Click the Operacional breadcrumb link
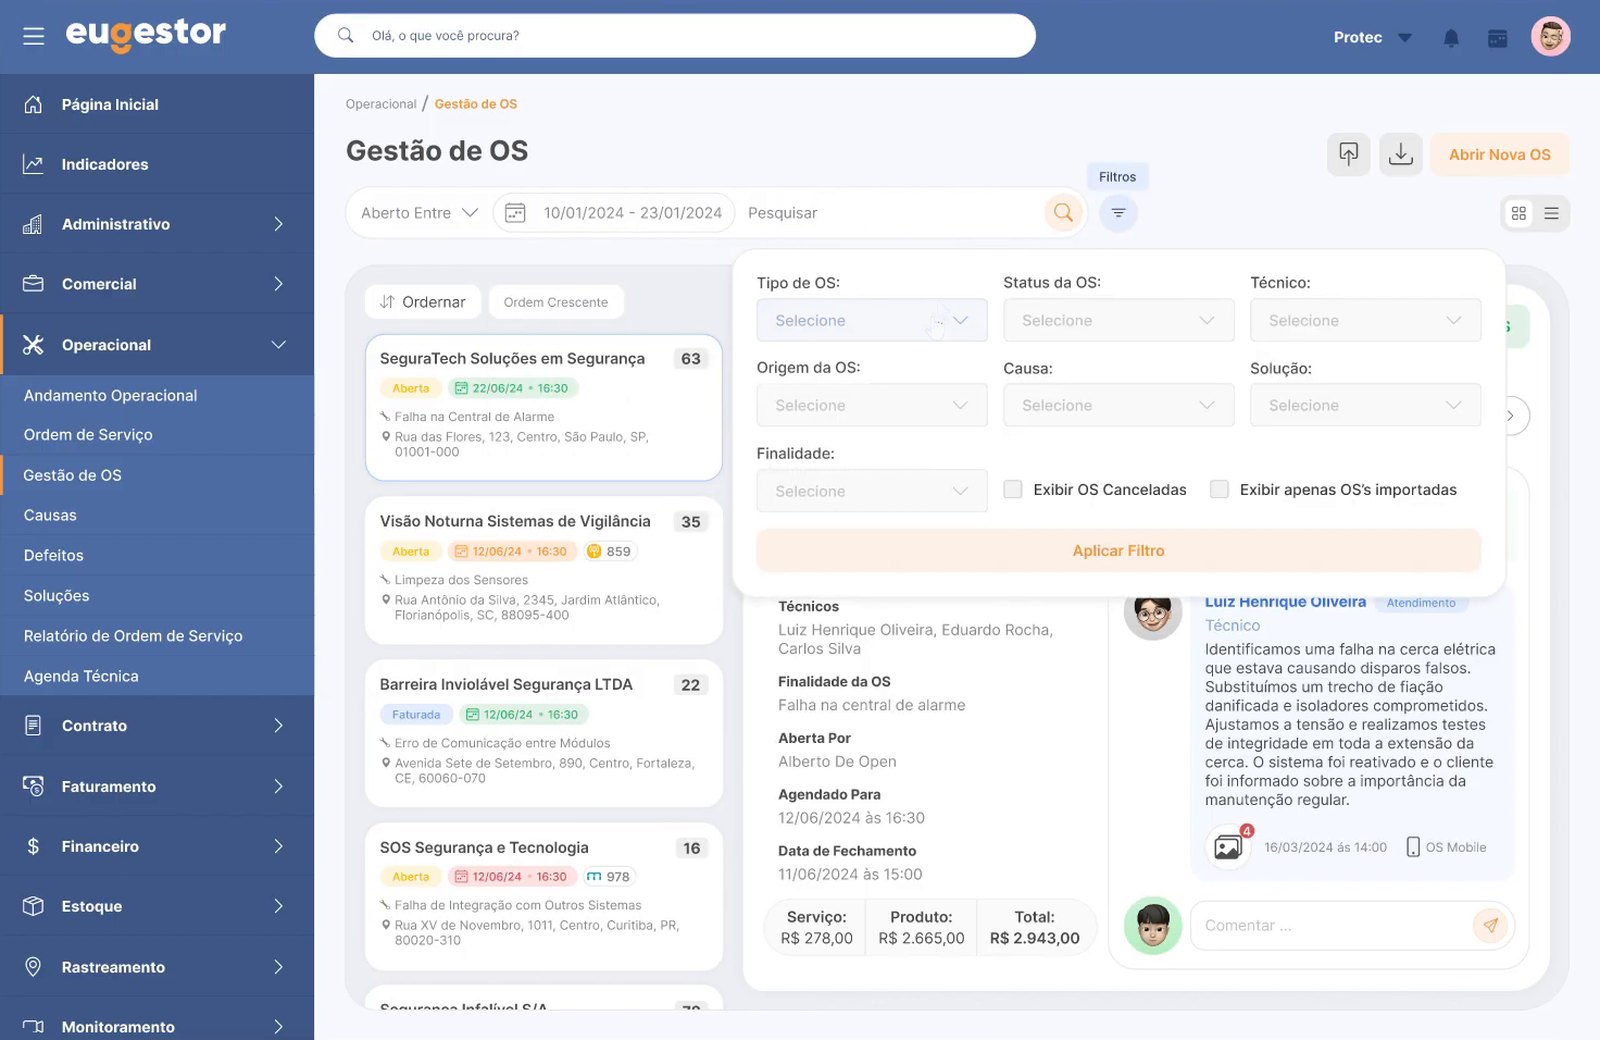 click(x=381, y=104)
